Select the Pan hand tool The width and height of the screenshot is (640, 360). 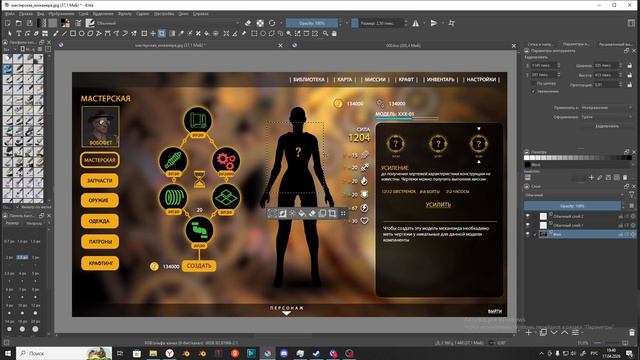click(x=334, y=33)
